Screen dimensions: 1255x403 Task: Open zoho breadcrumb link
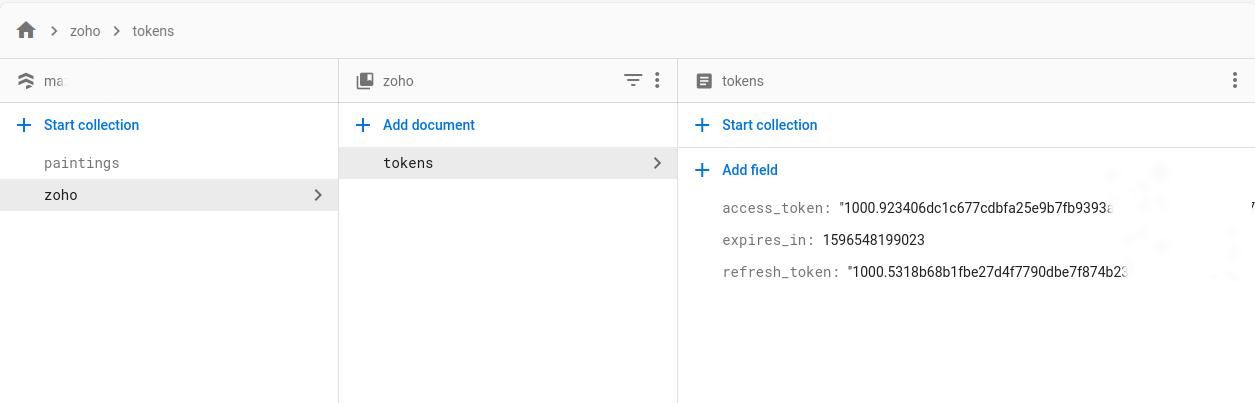[85, 31]
